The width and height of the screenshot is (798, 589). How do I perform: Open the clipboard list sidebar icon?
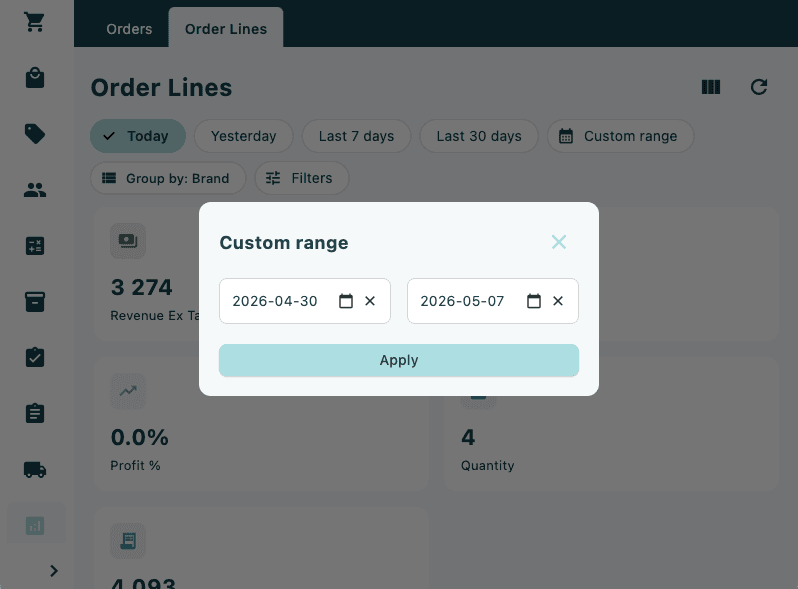coord(35,413)
